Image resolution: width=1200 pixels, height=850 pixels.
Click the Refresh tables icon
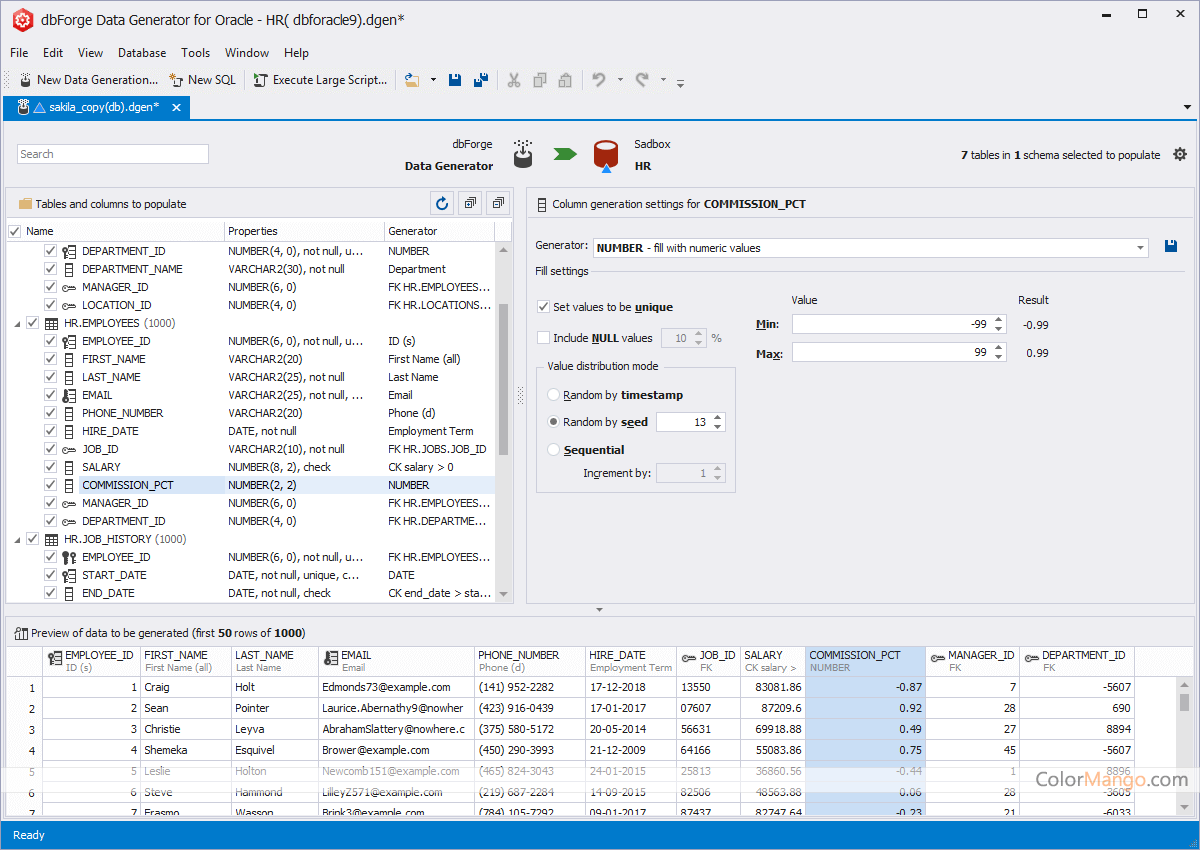(x=442, y=204)
